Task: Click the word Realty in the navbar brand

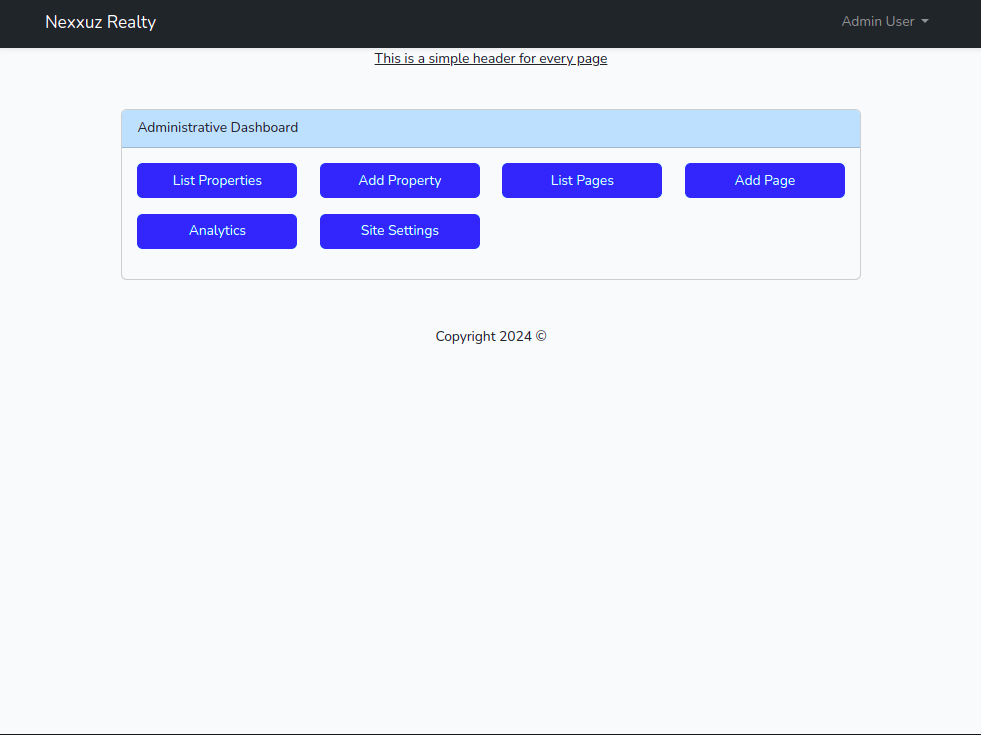Action: click(131, 22)
